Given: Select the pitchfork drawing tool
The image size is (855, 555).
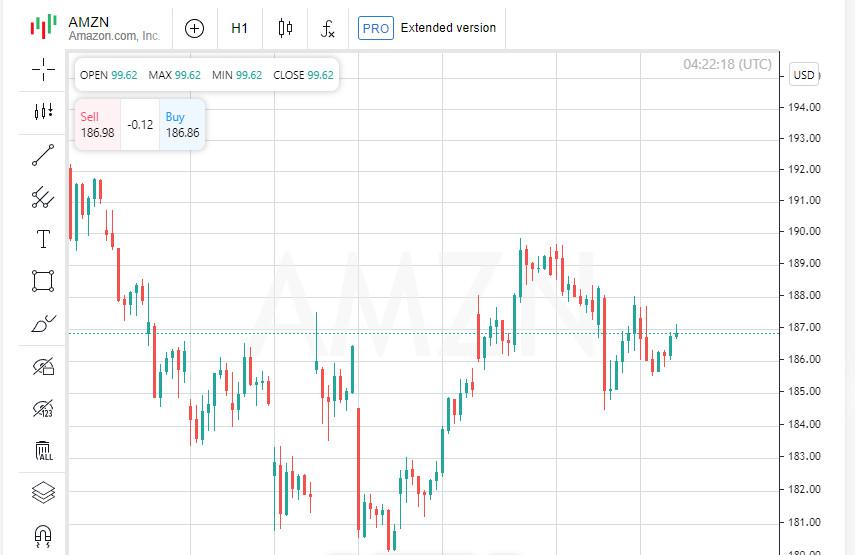Looking at the screenshot, I should (x=43, y=197).
